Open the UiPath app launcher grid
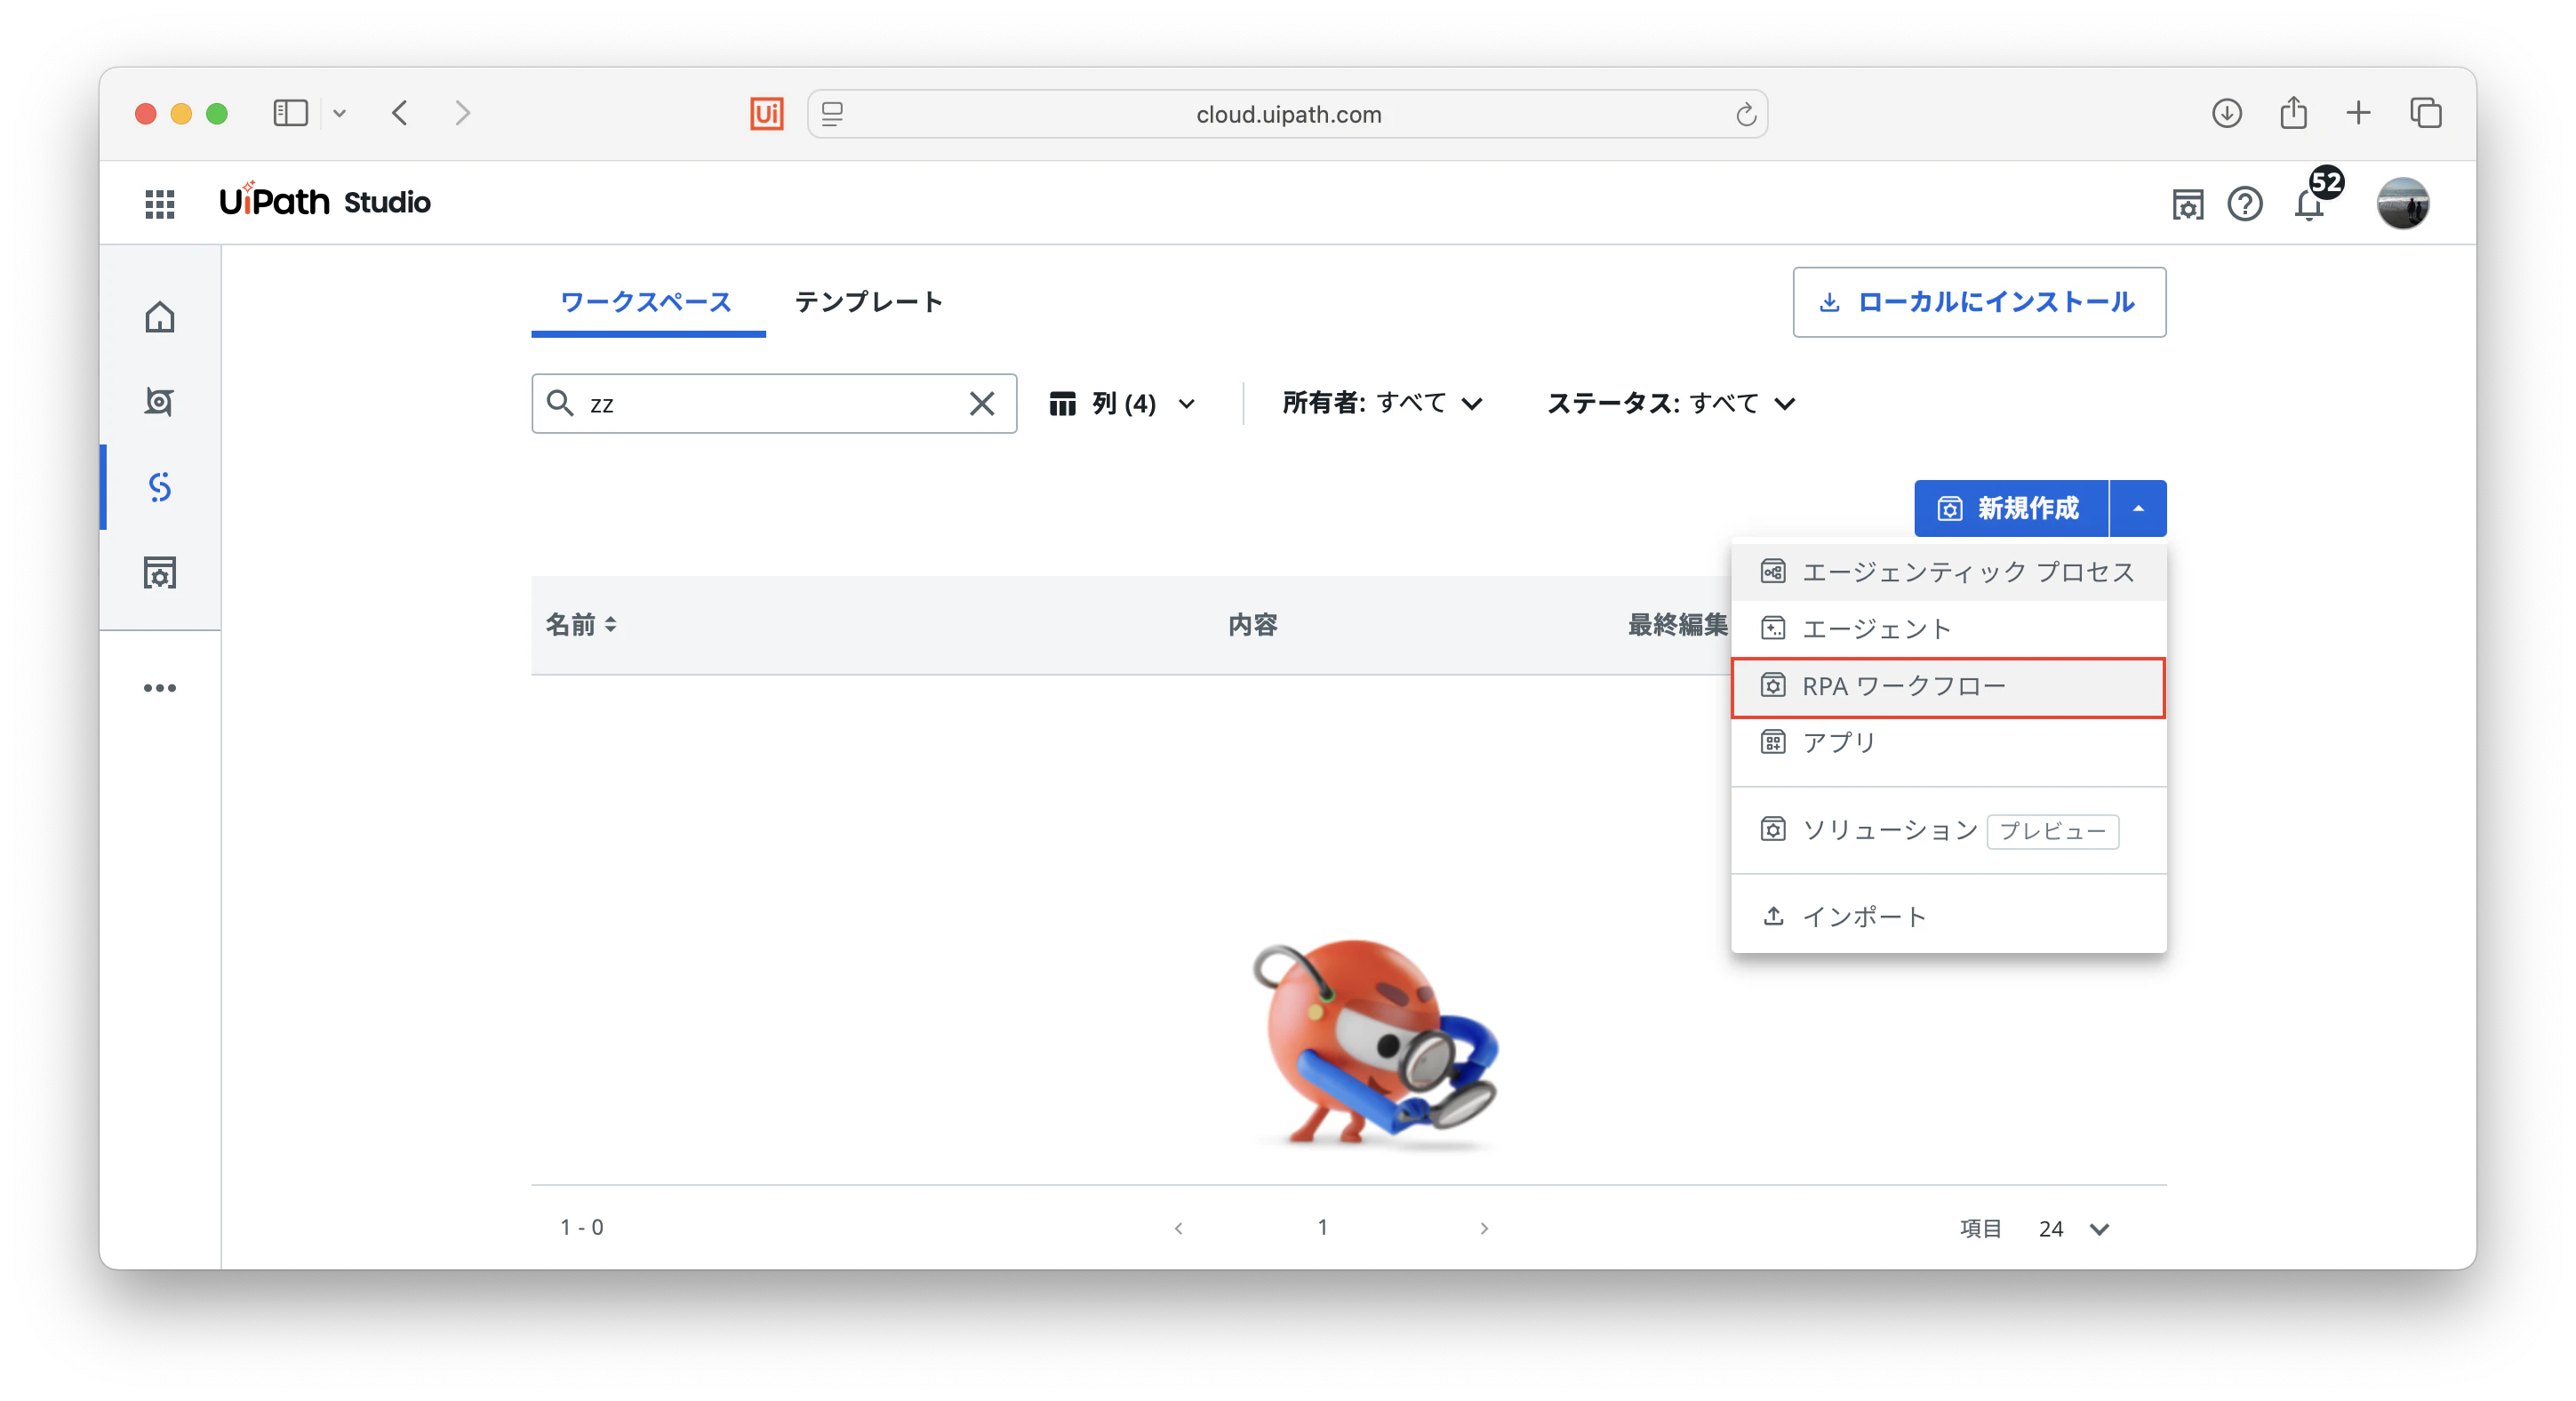 [160, 203]
